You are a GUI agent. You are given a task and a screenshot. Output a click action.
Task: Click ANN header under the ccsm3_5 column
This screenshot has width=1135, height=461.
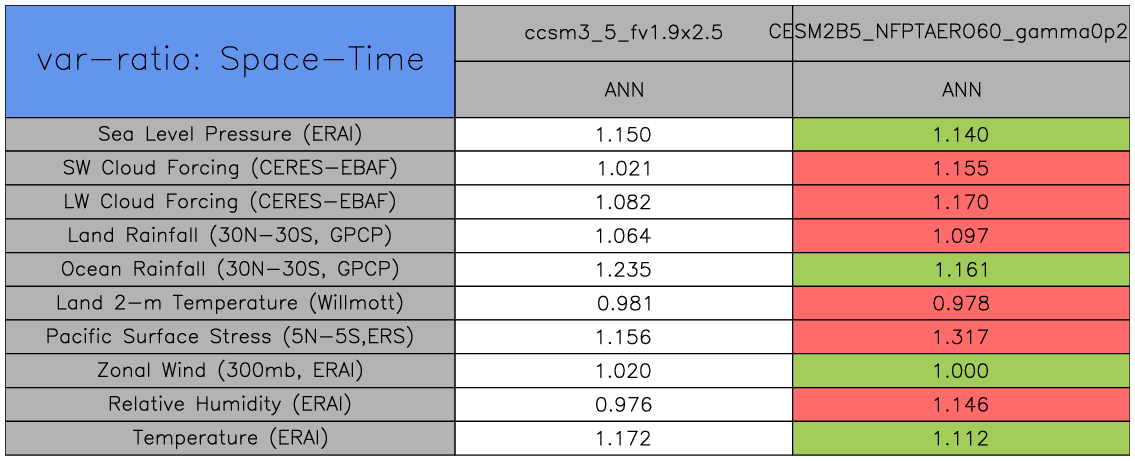pyautogui.click(x=624, y=90)
